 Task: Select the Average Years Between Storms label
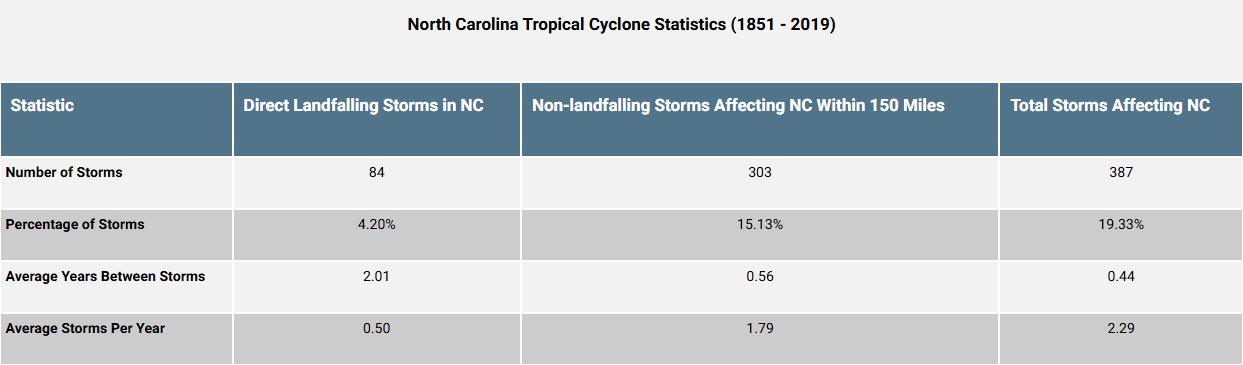[x=105, y=276]
